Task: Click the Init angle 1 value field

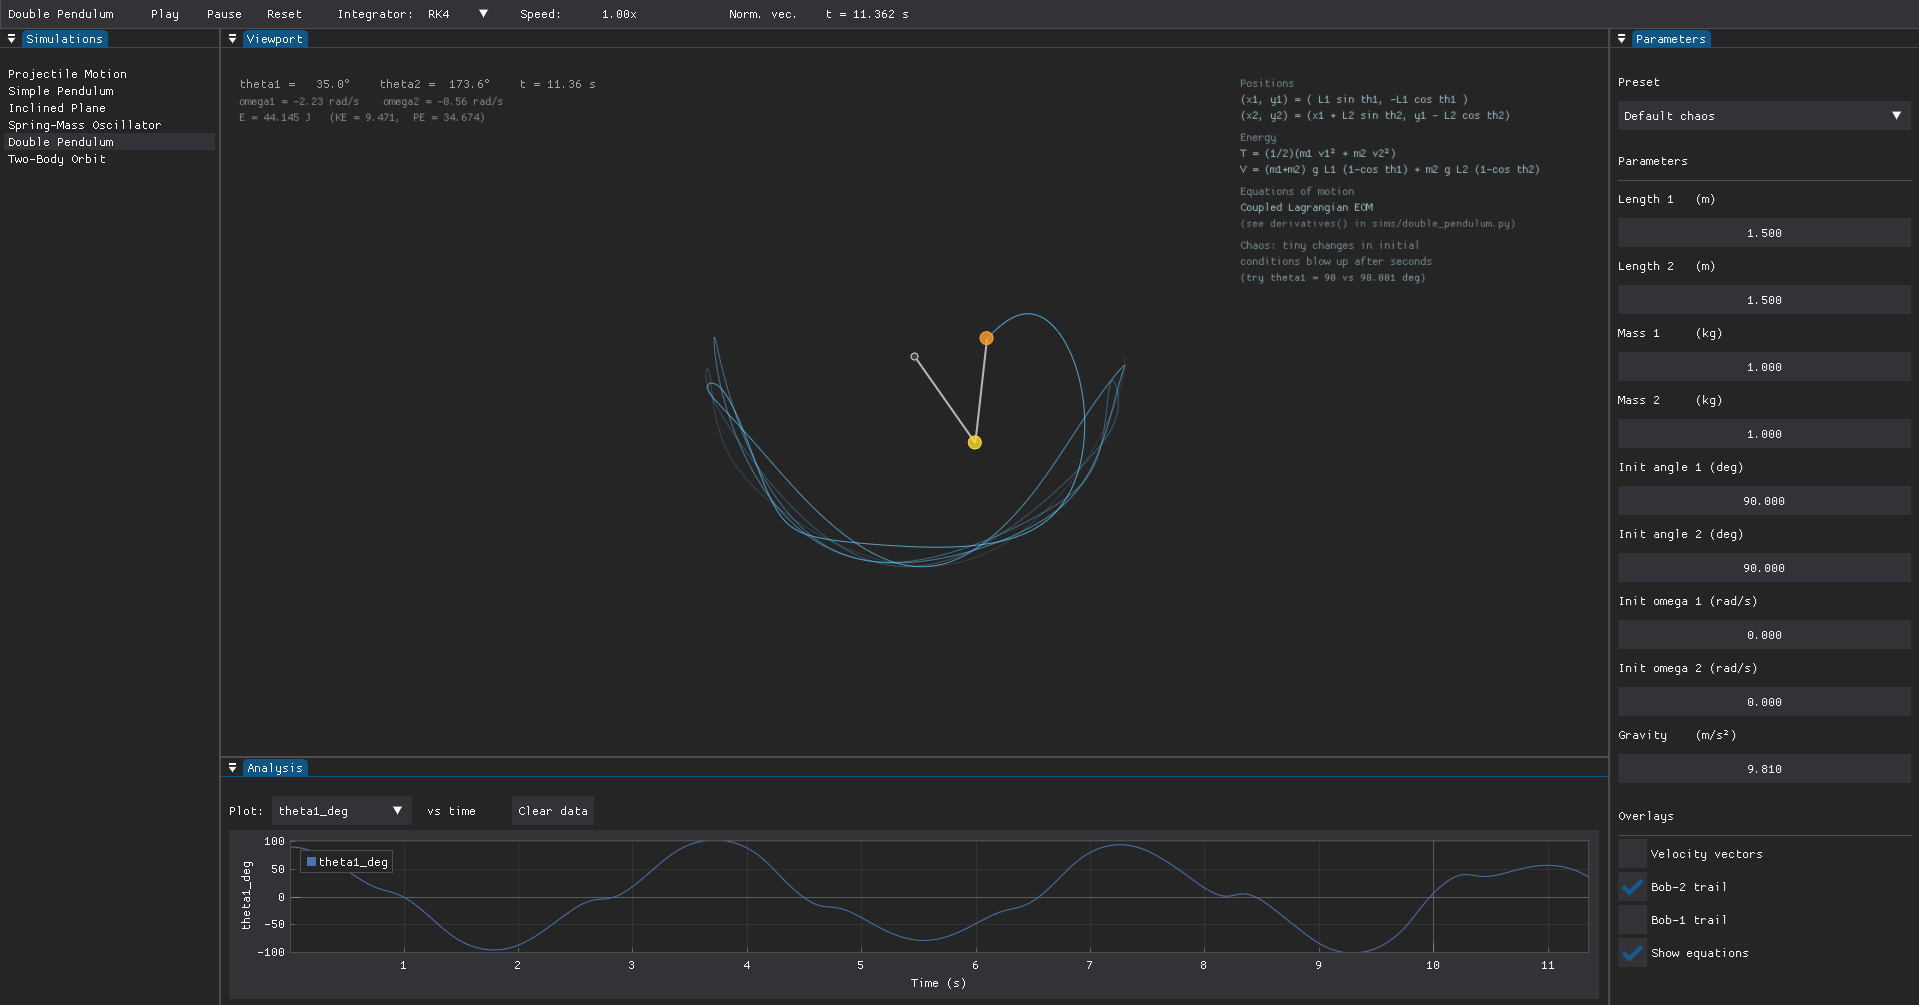Action: point(1764,501)
